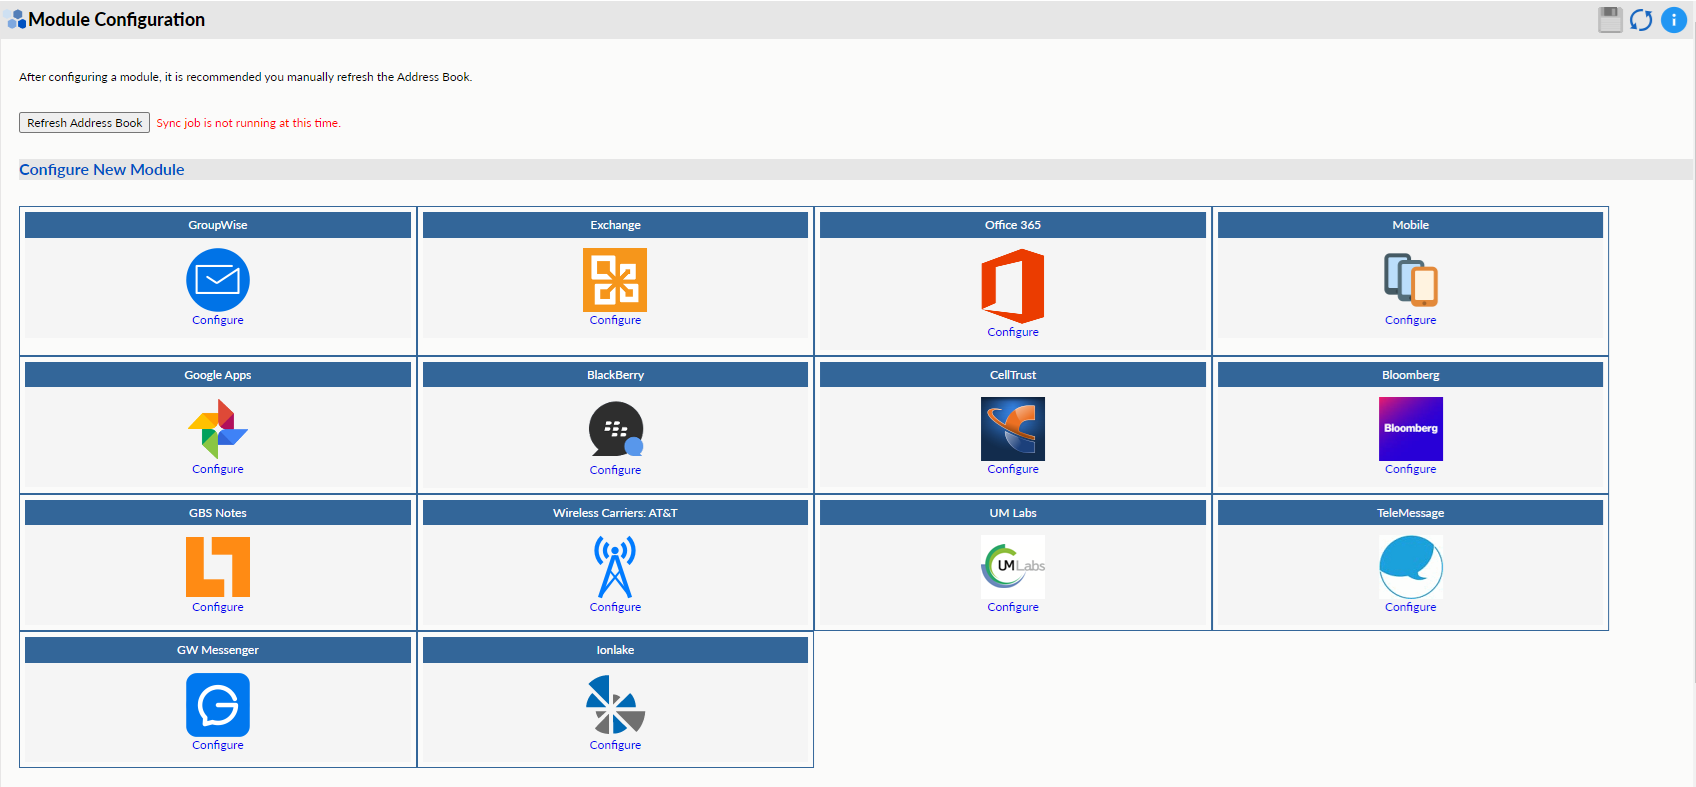Click the BlackBerry module icon
The height and width of the screenshot is (787, 1696).
(x=615, y=429)
